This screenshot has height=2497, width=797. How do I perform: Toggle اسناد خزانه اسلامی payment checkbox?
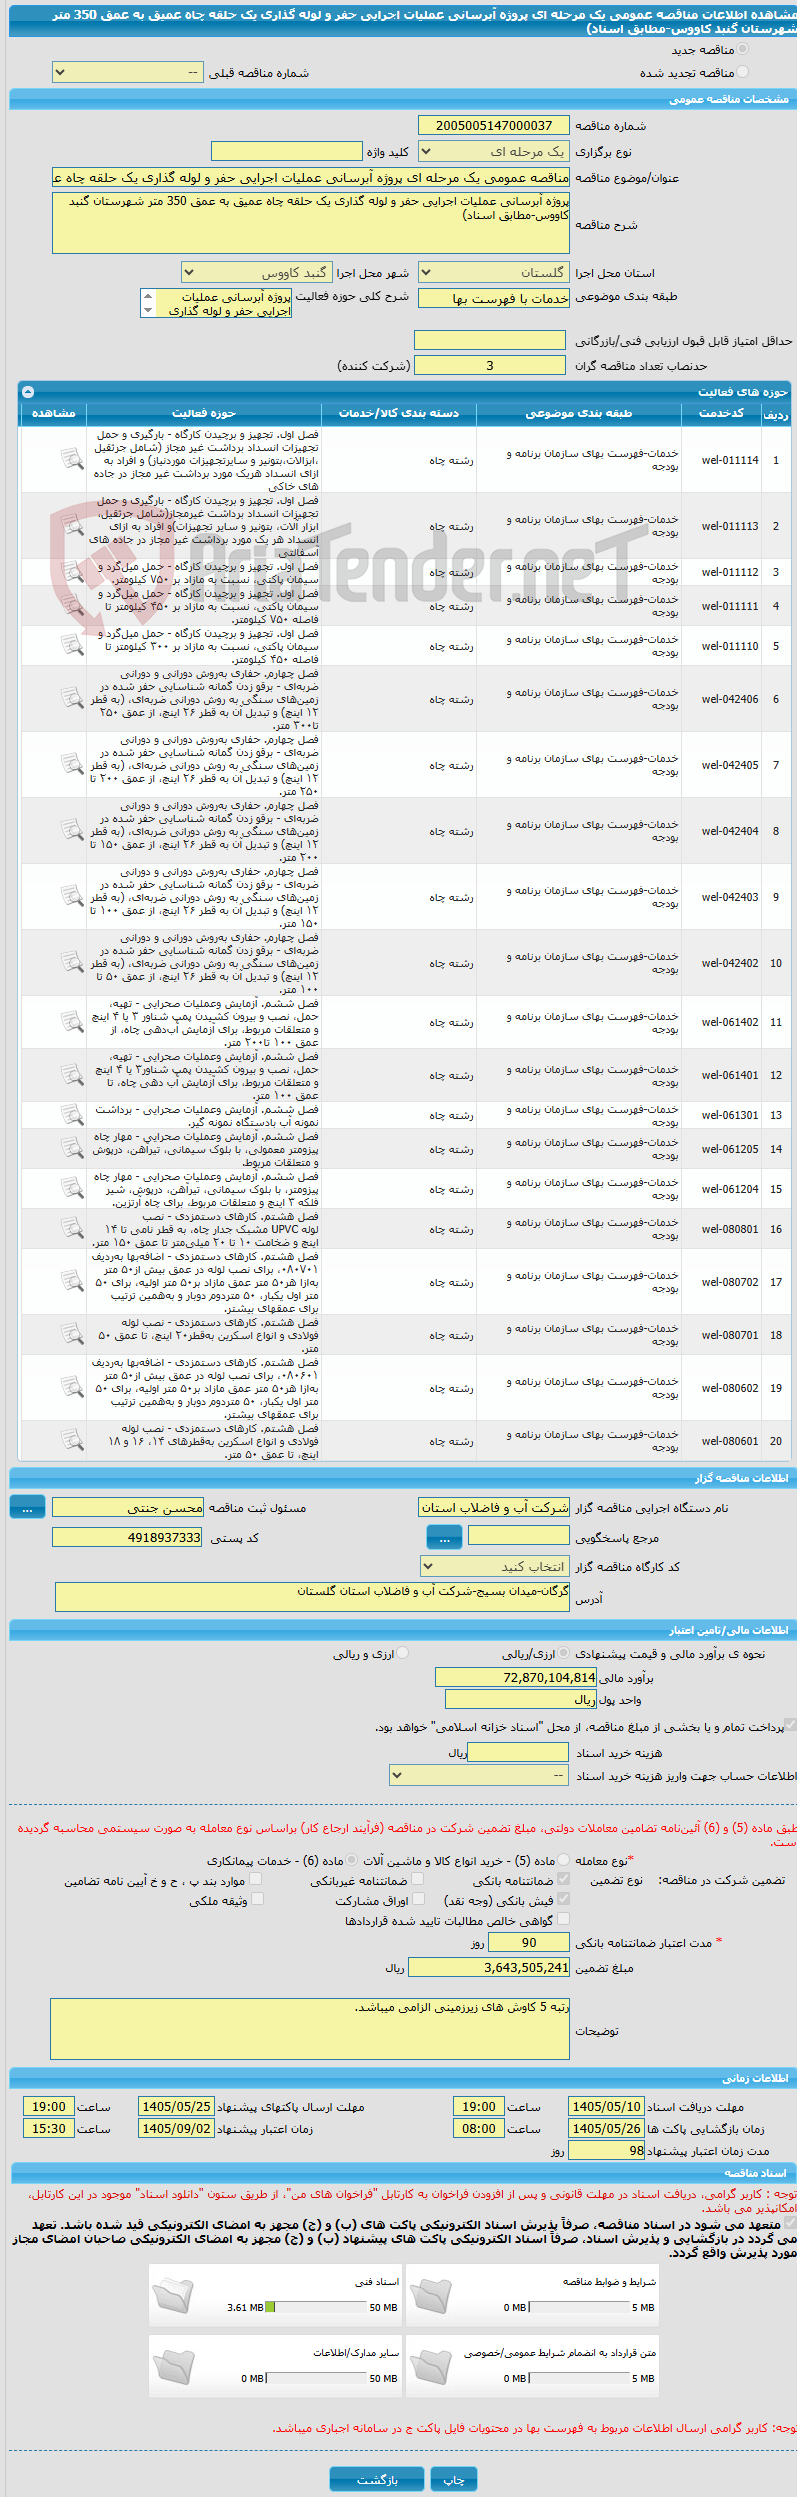790,1724
